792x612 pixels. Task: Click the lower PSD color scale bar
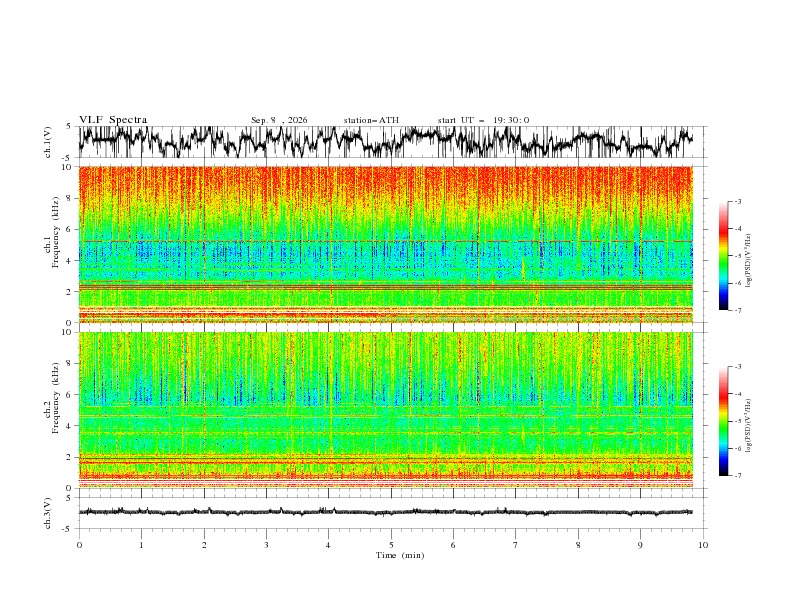tap(723, 421)
